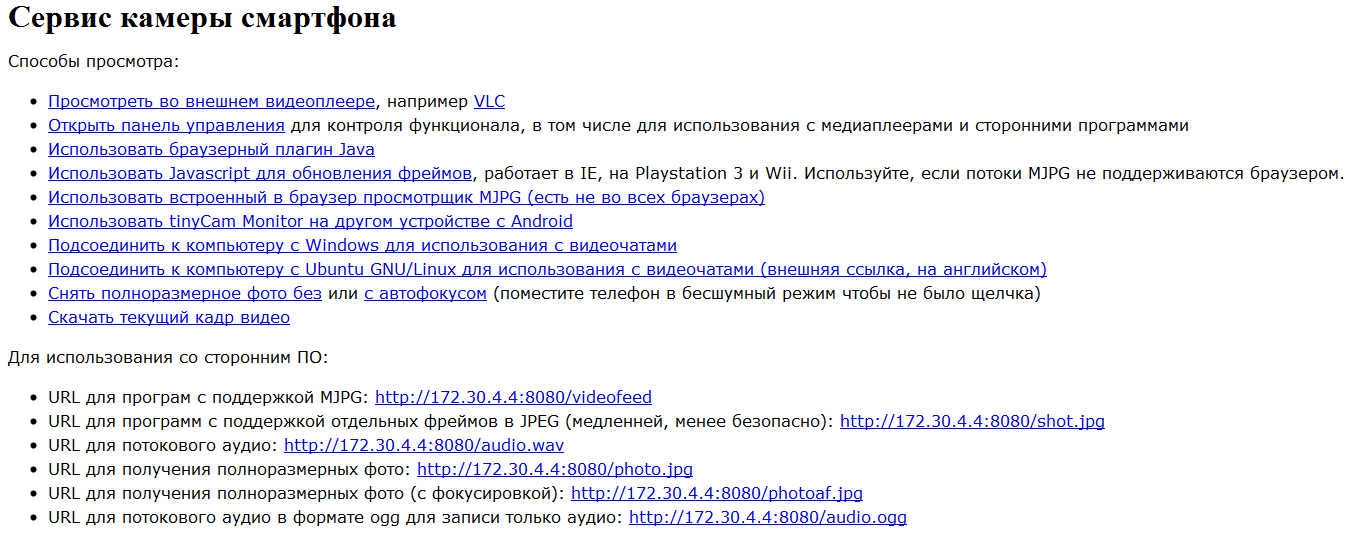Select 'Использовать браузерный плагин Java' link
Screen dimensions: 1351x542
point(211,149)
